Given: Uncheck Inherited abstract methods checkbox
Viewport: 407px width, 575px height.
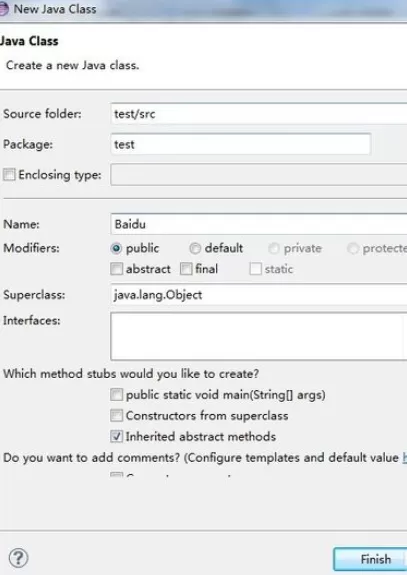Looking at the screenshot, I should 116,436.
